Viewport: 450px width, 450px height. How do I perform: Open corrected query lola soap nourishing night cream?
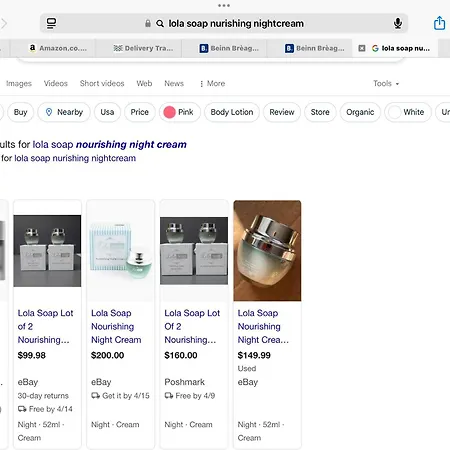[109, 144]
